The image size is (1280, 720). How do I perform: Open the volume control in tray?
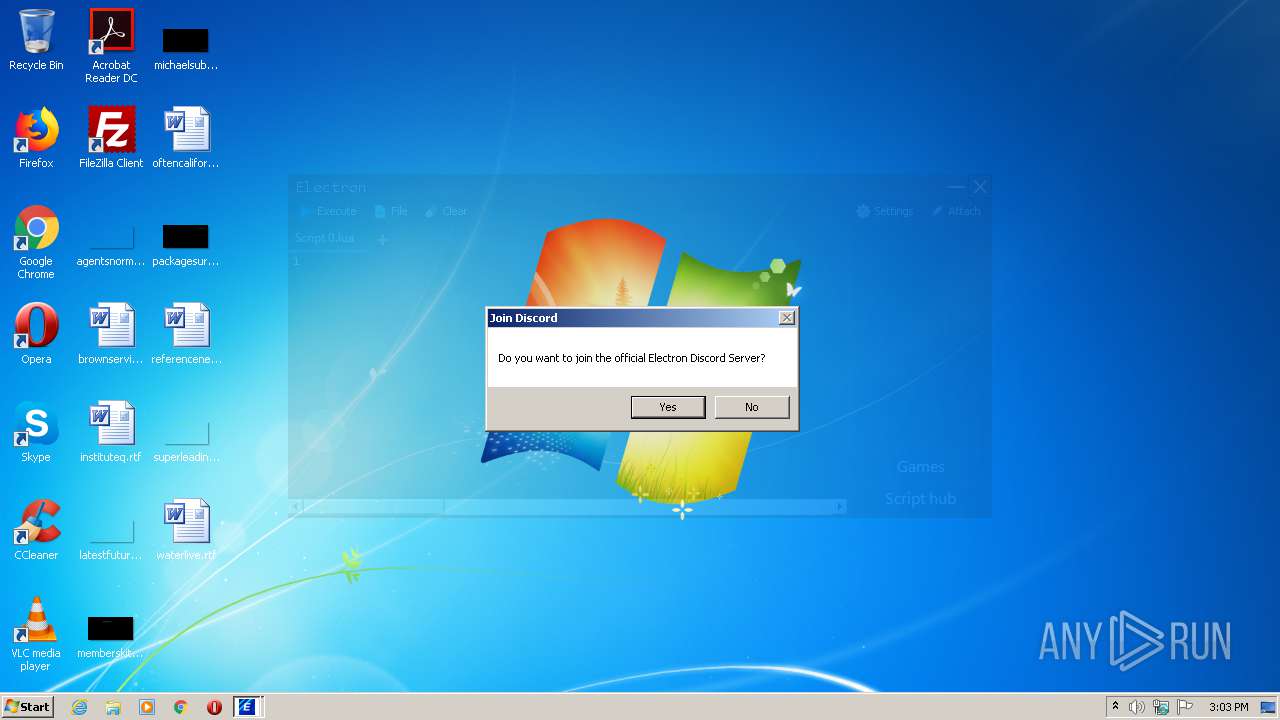click(x=1137, y=707)
